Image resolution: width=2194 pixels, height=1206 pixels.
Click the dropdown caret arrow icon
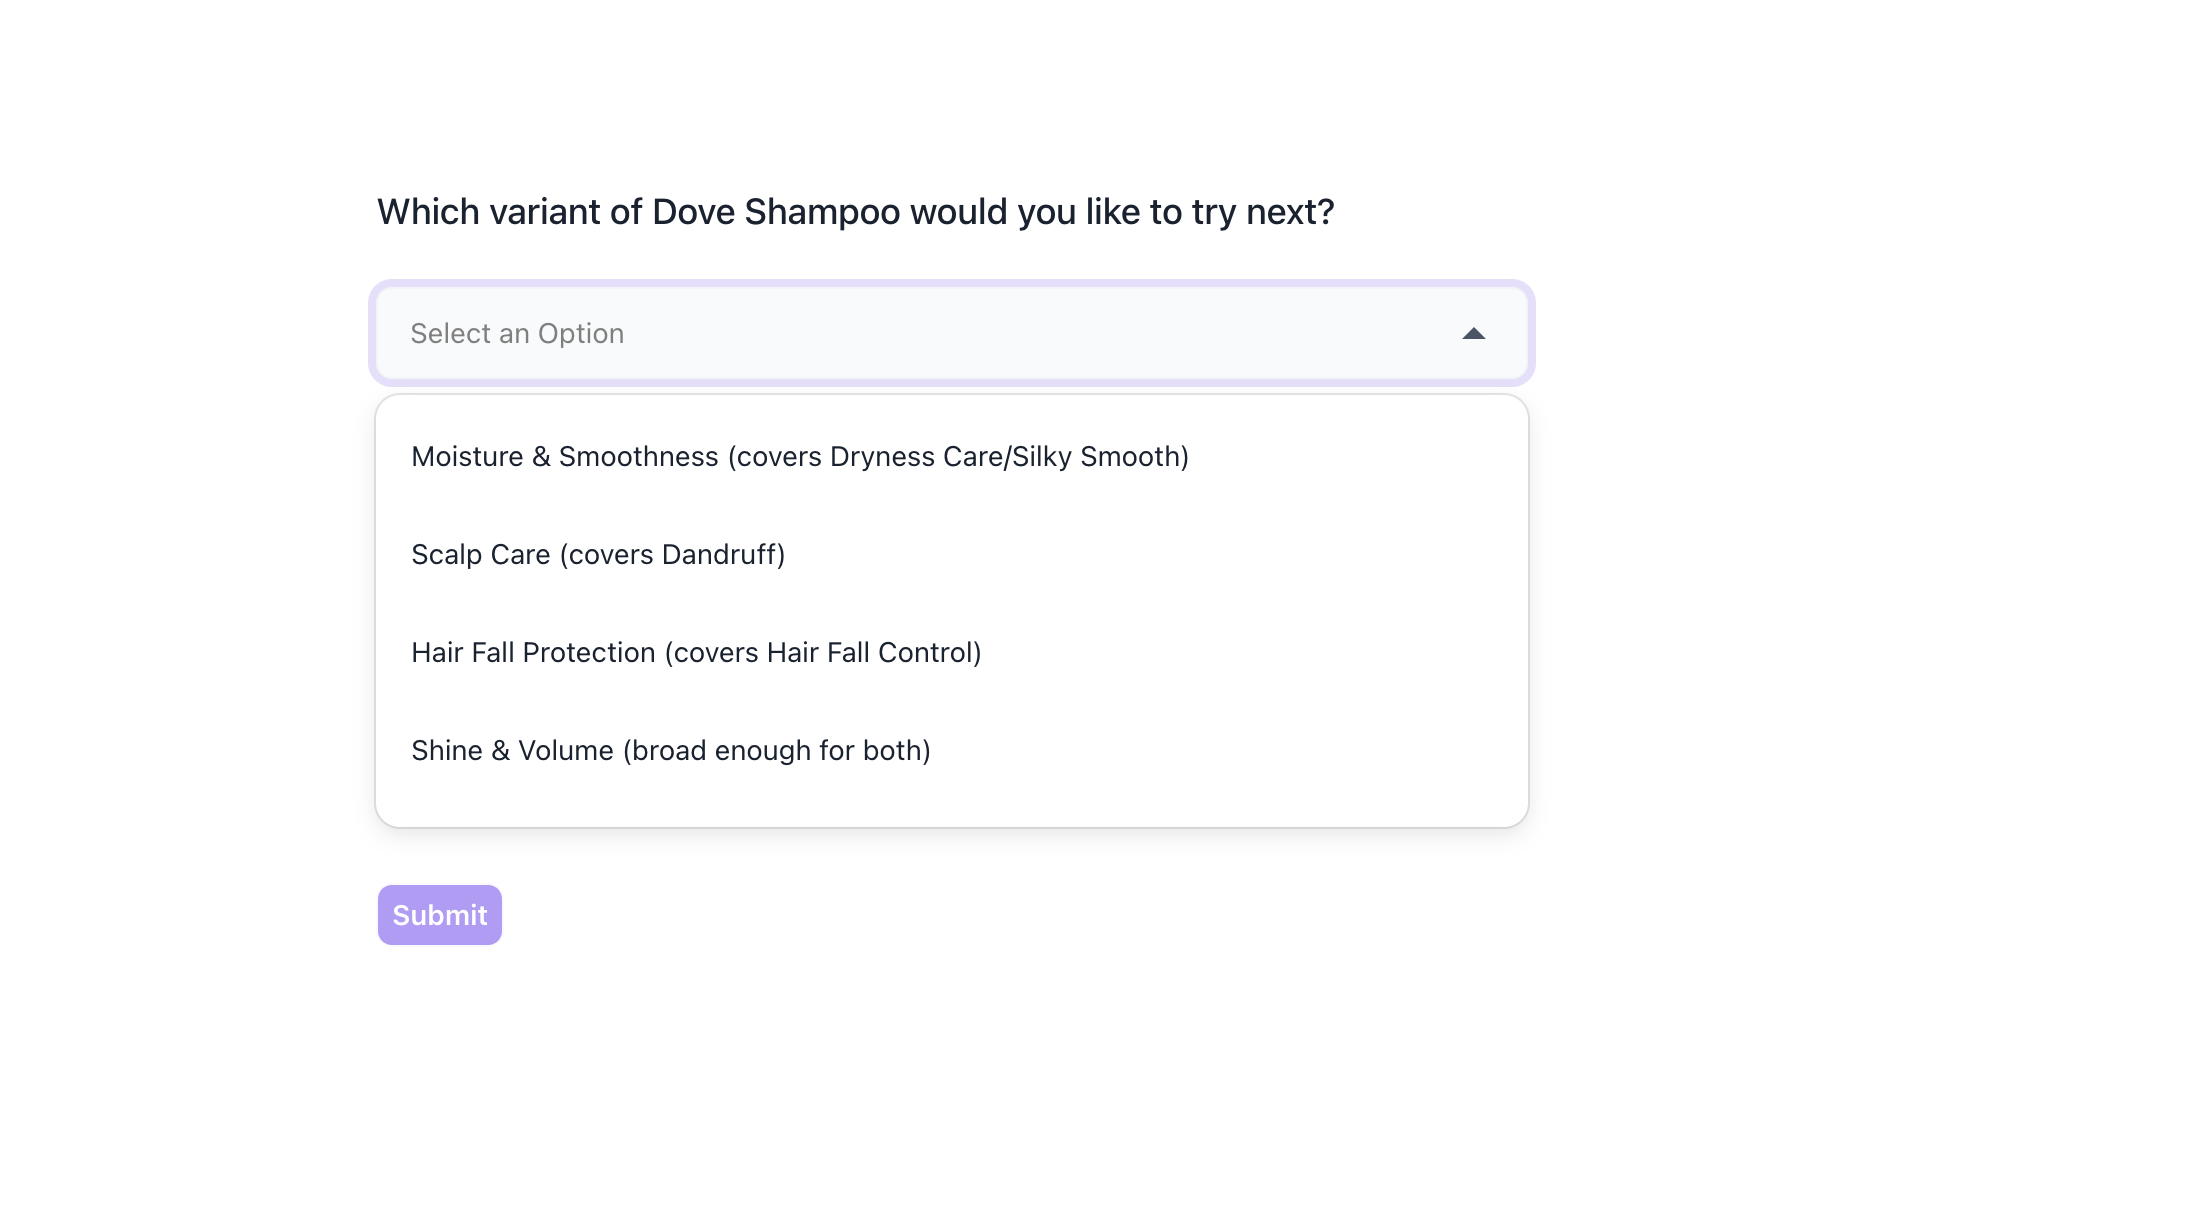pyautogui.click(x=1473, y=334)
